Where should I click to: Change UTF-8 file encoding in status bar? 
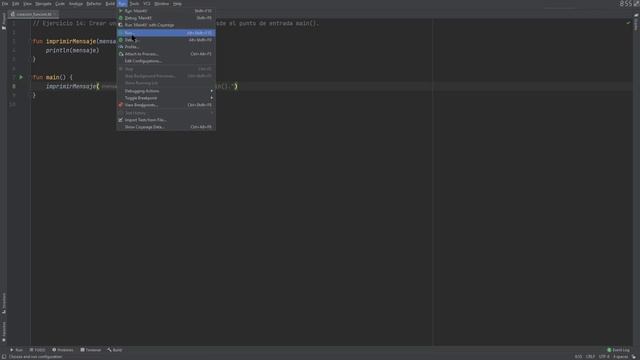[x=604, y=357]
